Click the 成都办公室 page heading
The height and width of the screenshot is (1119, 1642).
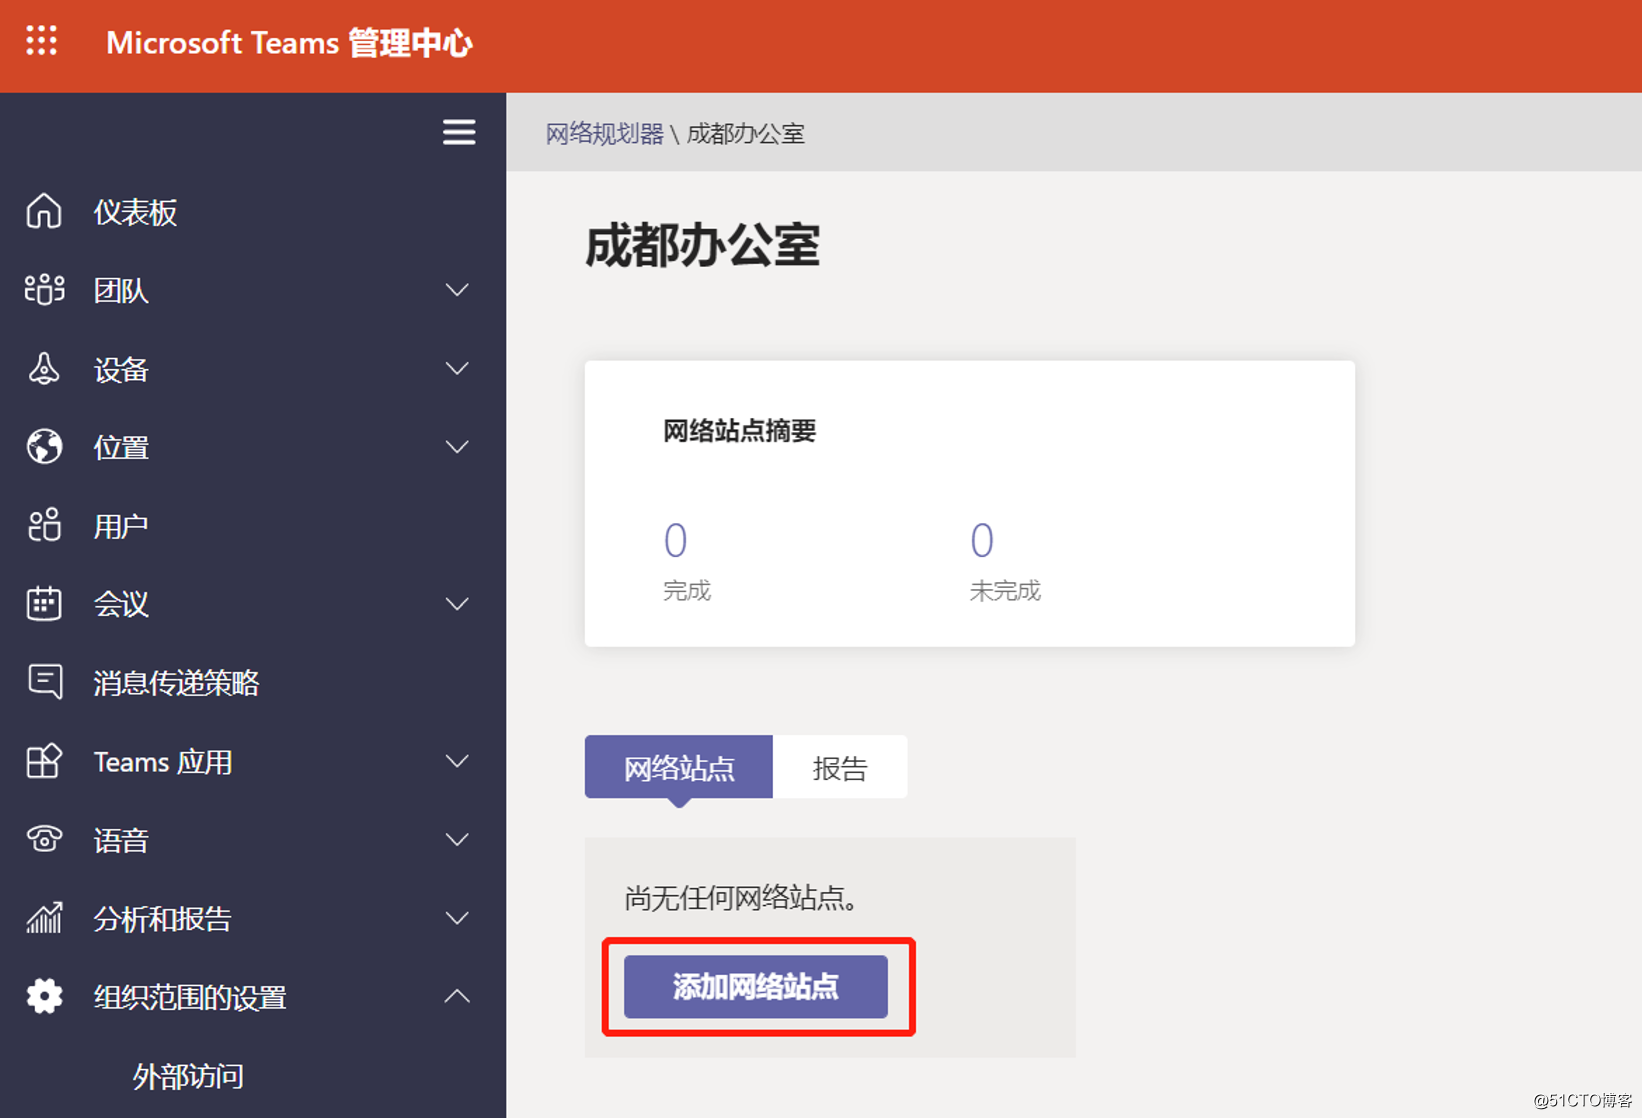click(x=702, y=246)
